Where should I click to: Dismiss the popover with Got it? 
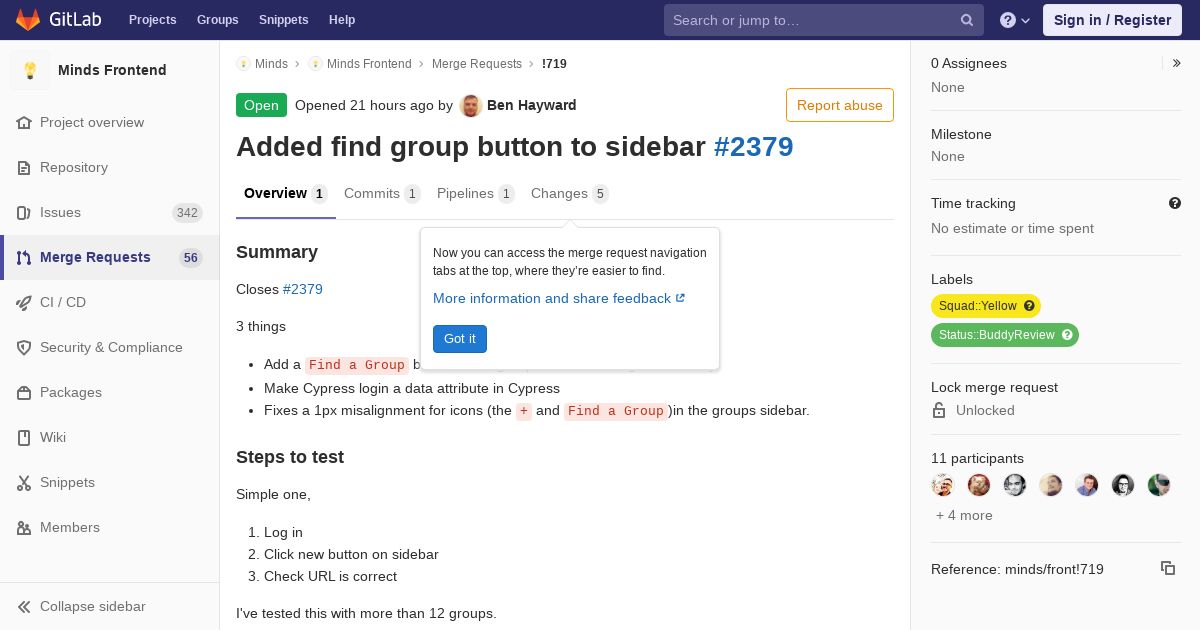460,339
